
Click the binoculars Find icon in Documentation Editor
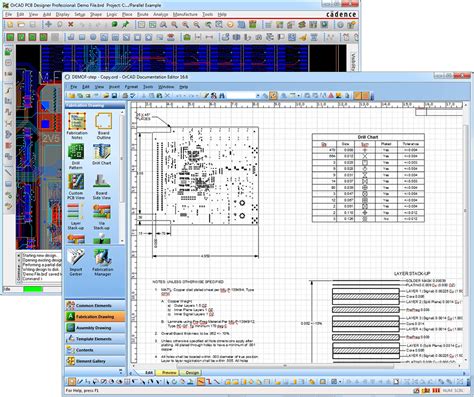pos(222,96)
